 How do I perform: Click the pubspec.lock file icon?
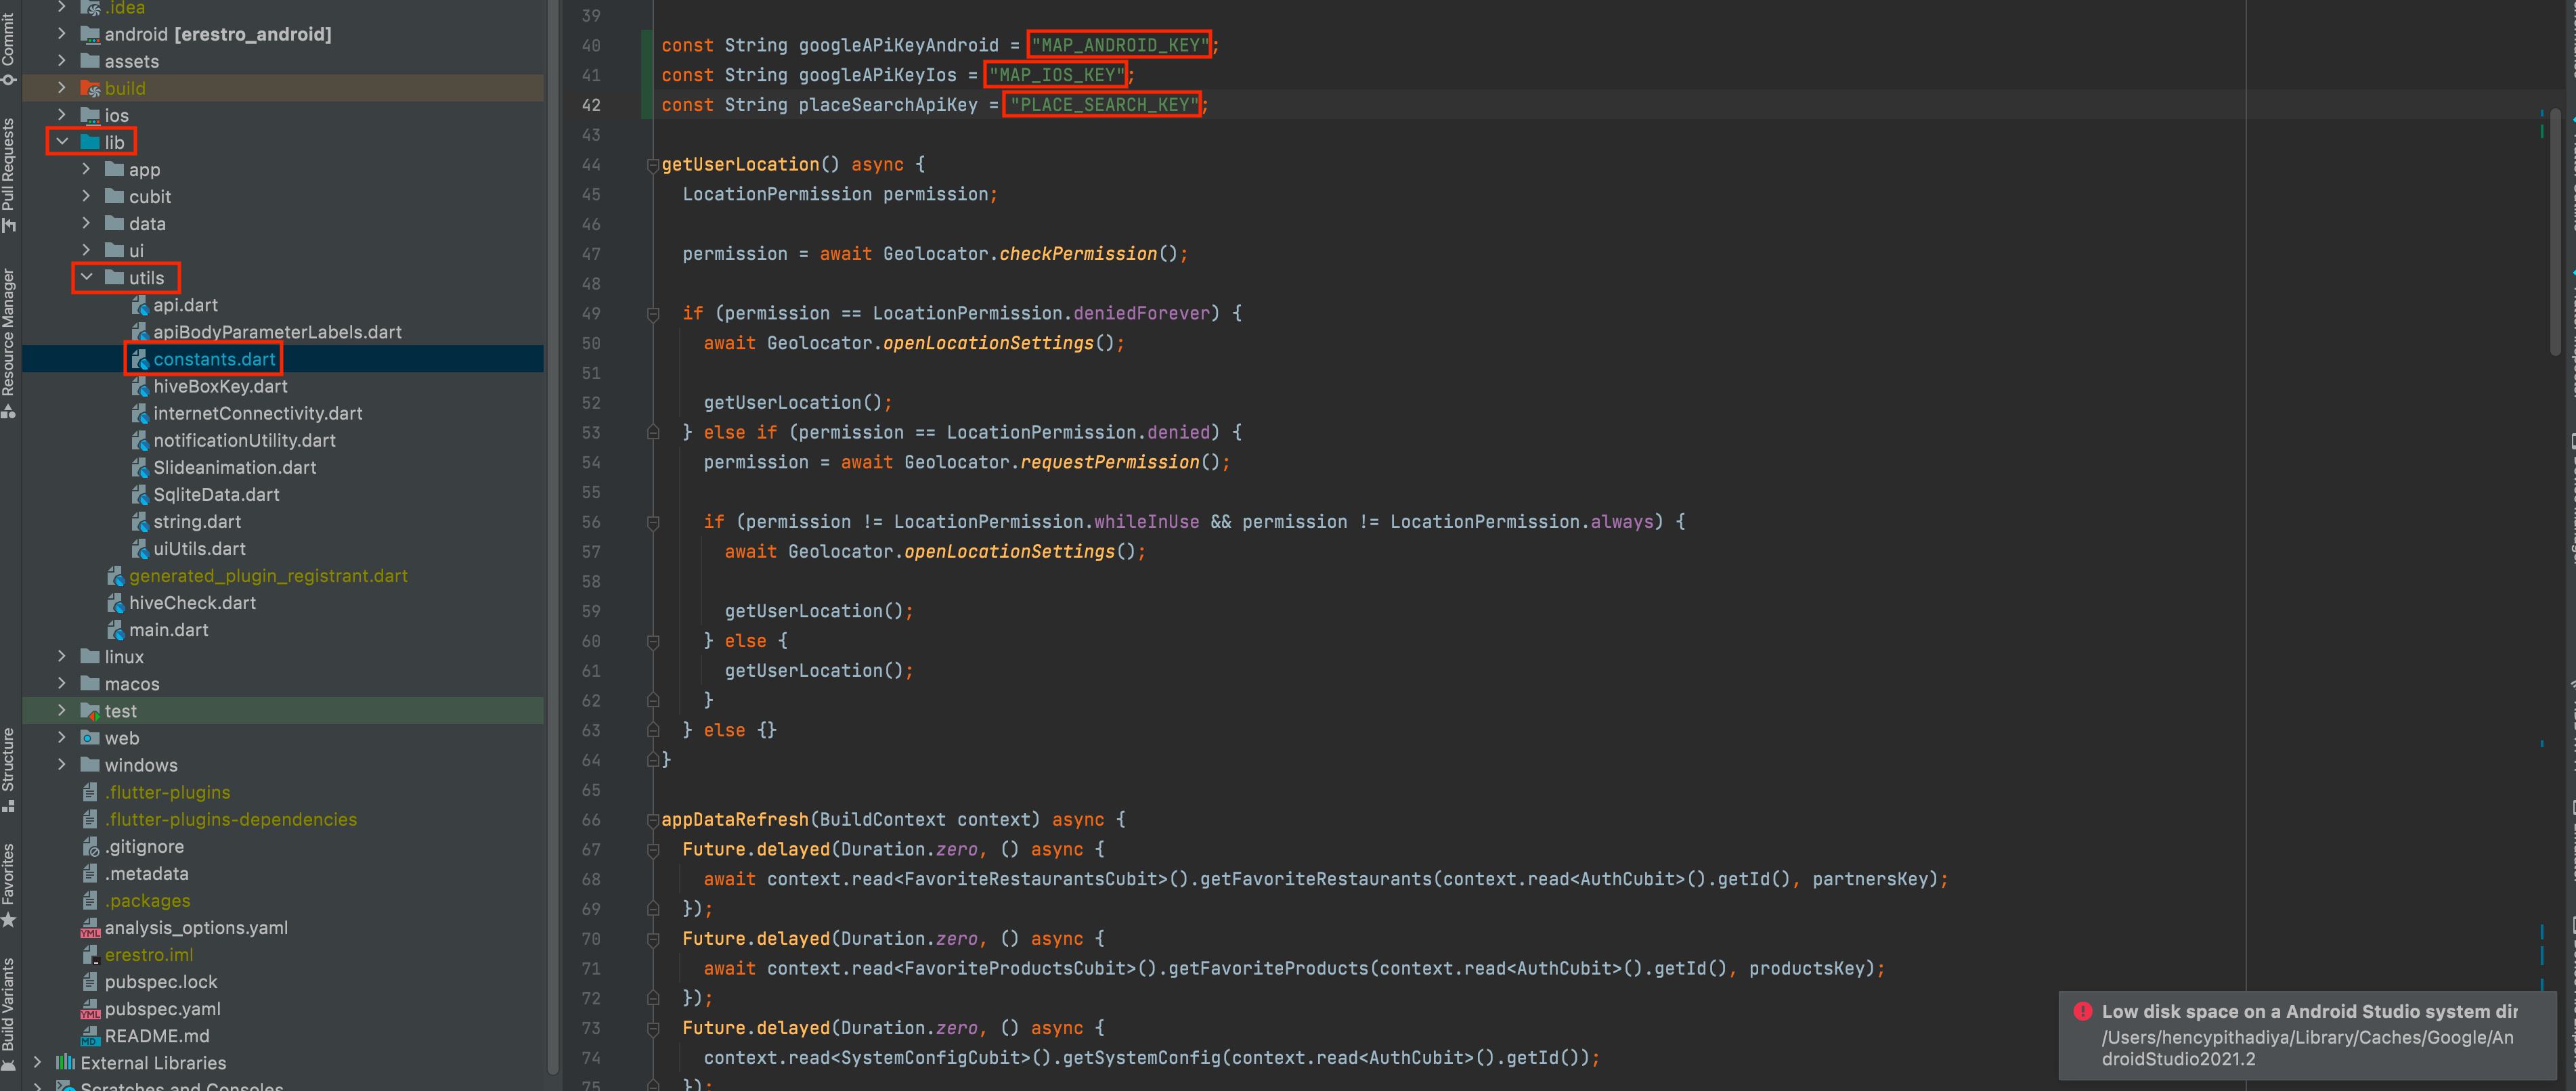[x=90, y=982]
